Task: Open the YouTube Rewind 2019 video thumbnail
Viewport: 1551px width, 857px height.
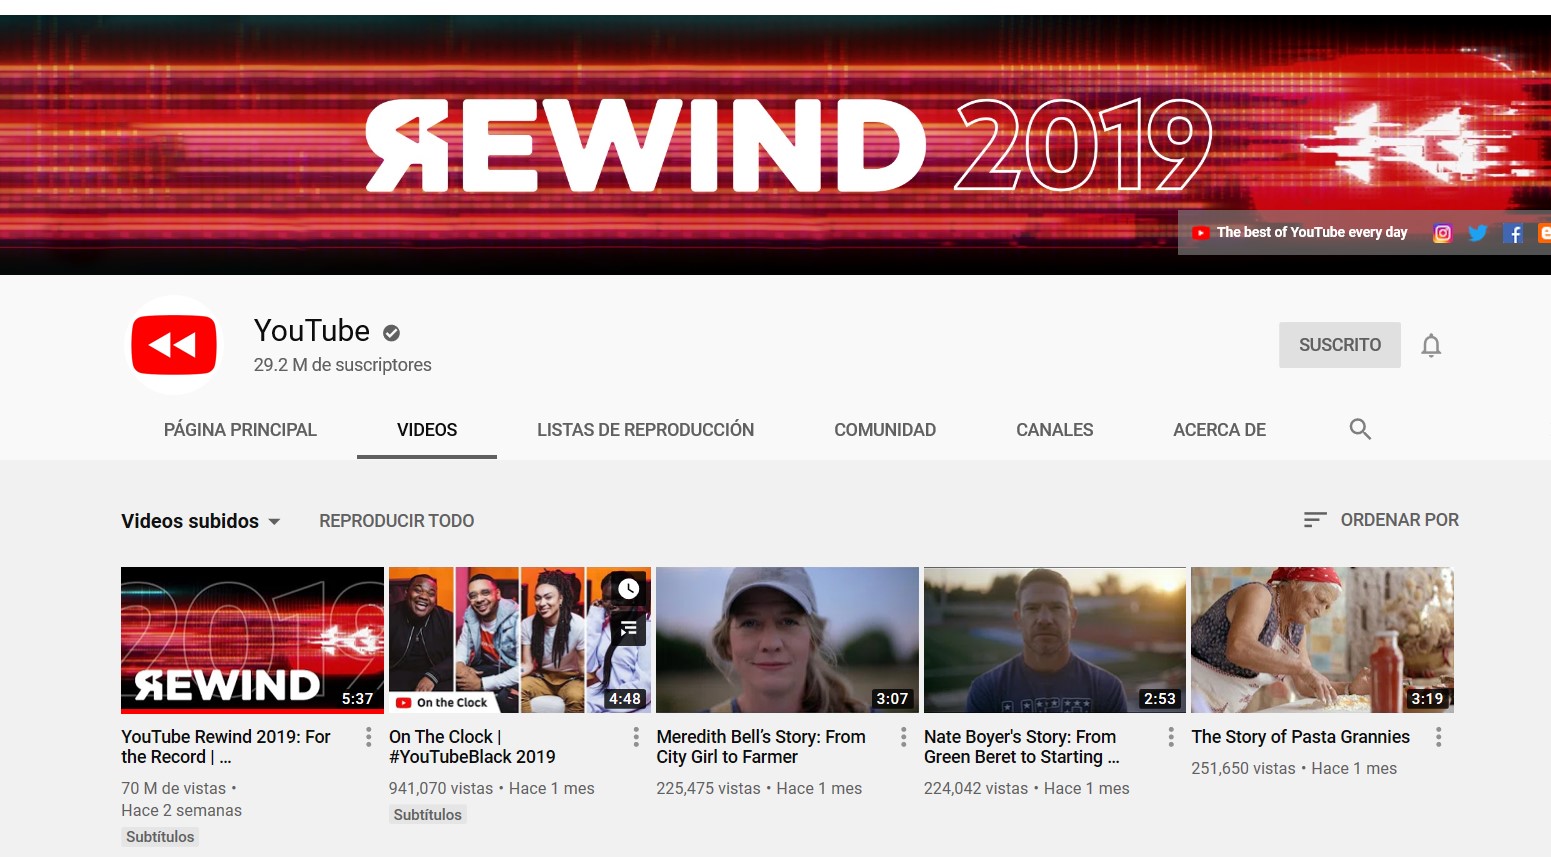Action: [252, 640]
